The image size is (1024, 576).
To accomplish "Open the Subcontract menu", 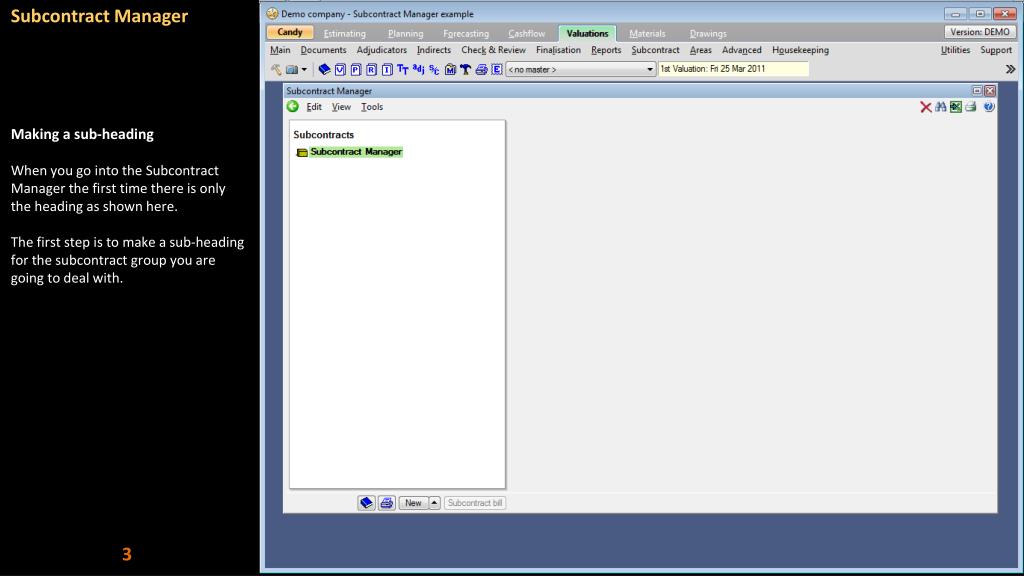I will pyautogui.click(x=655, y=50).
